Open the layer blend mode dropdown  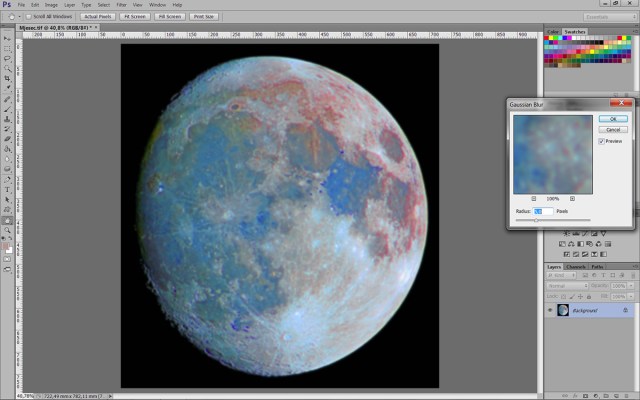pyautogui.click(x=565, y=285)
